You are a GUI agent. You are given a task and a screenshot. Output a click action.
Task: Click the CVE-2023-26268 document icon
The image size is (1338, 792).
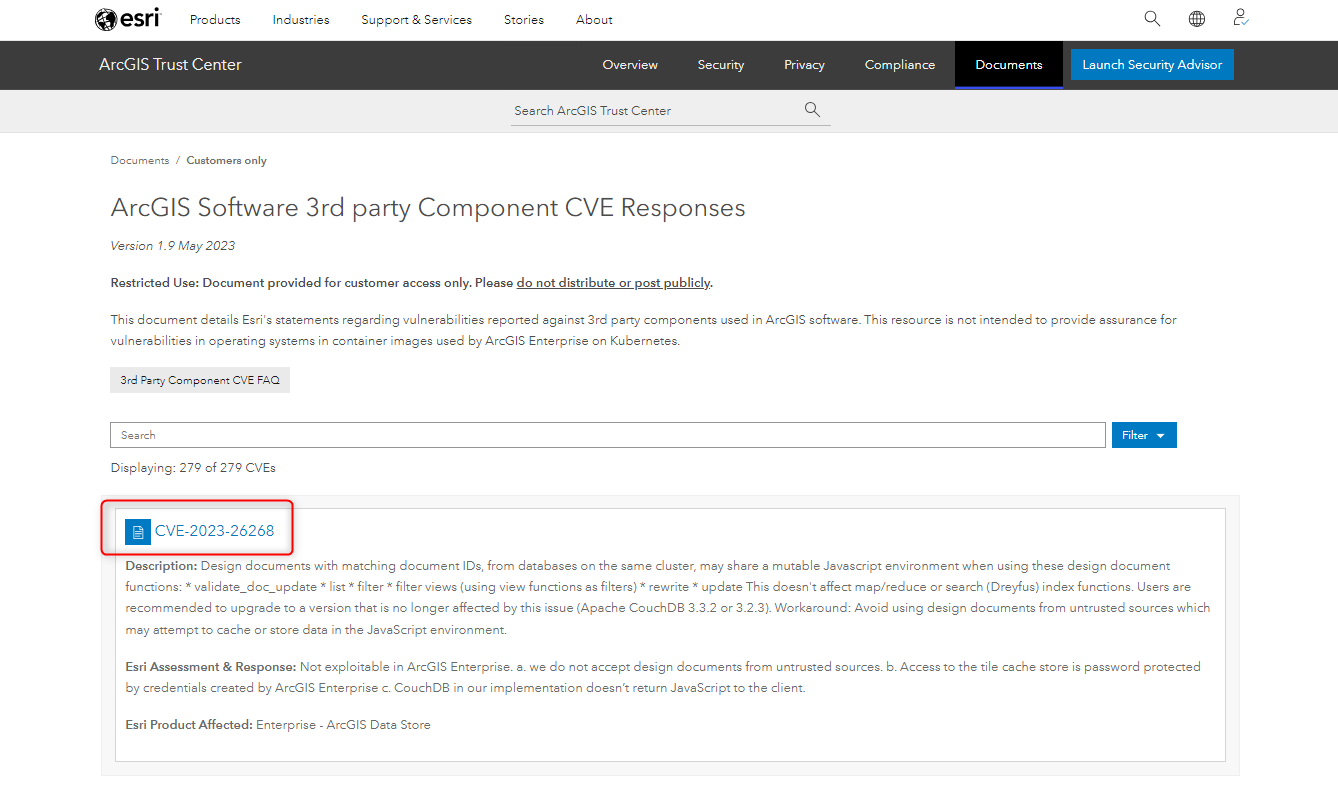(138, 532)
